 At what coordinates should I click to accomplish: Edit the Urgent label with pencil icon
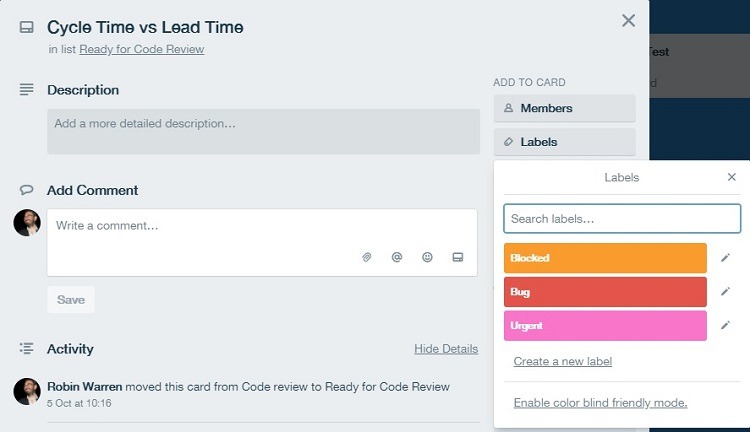pos(725,325)
